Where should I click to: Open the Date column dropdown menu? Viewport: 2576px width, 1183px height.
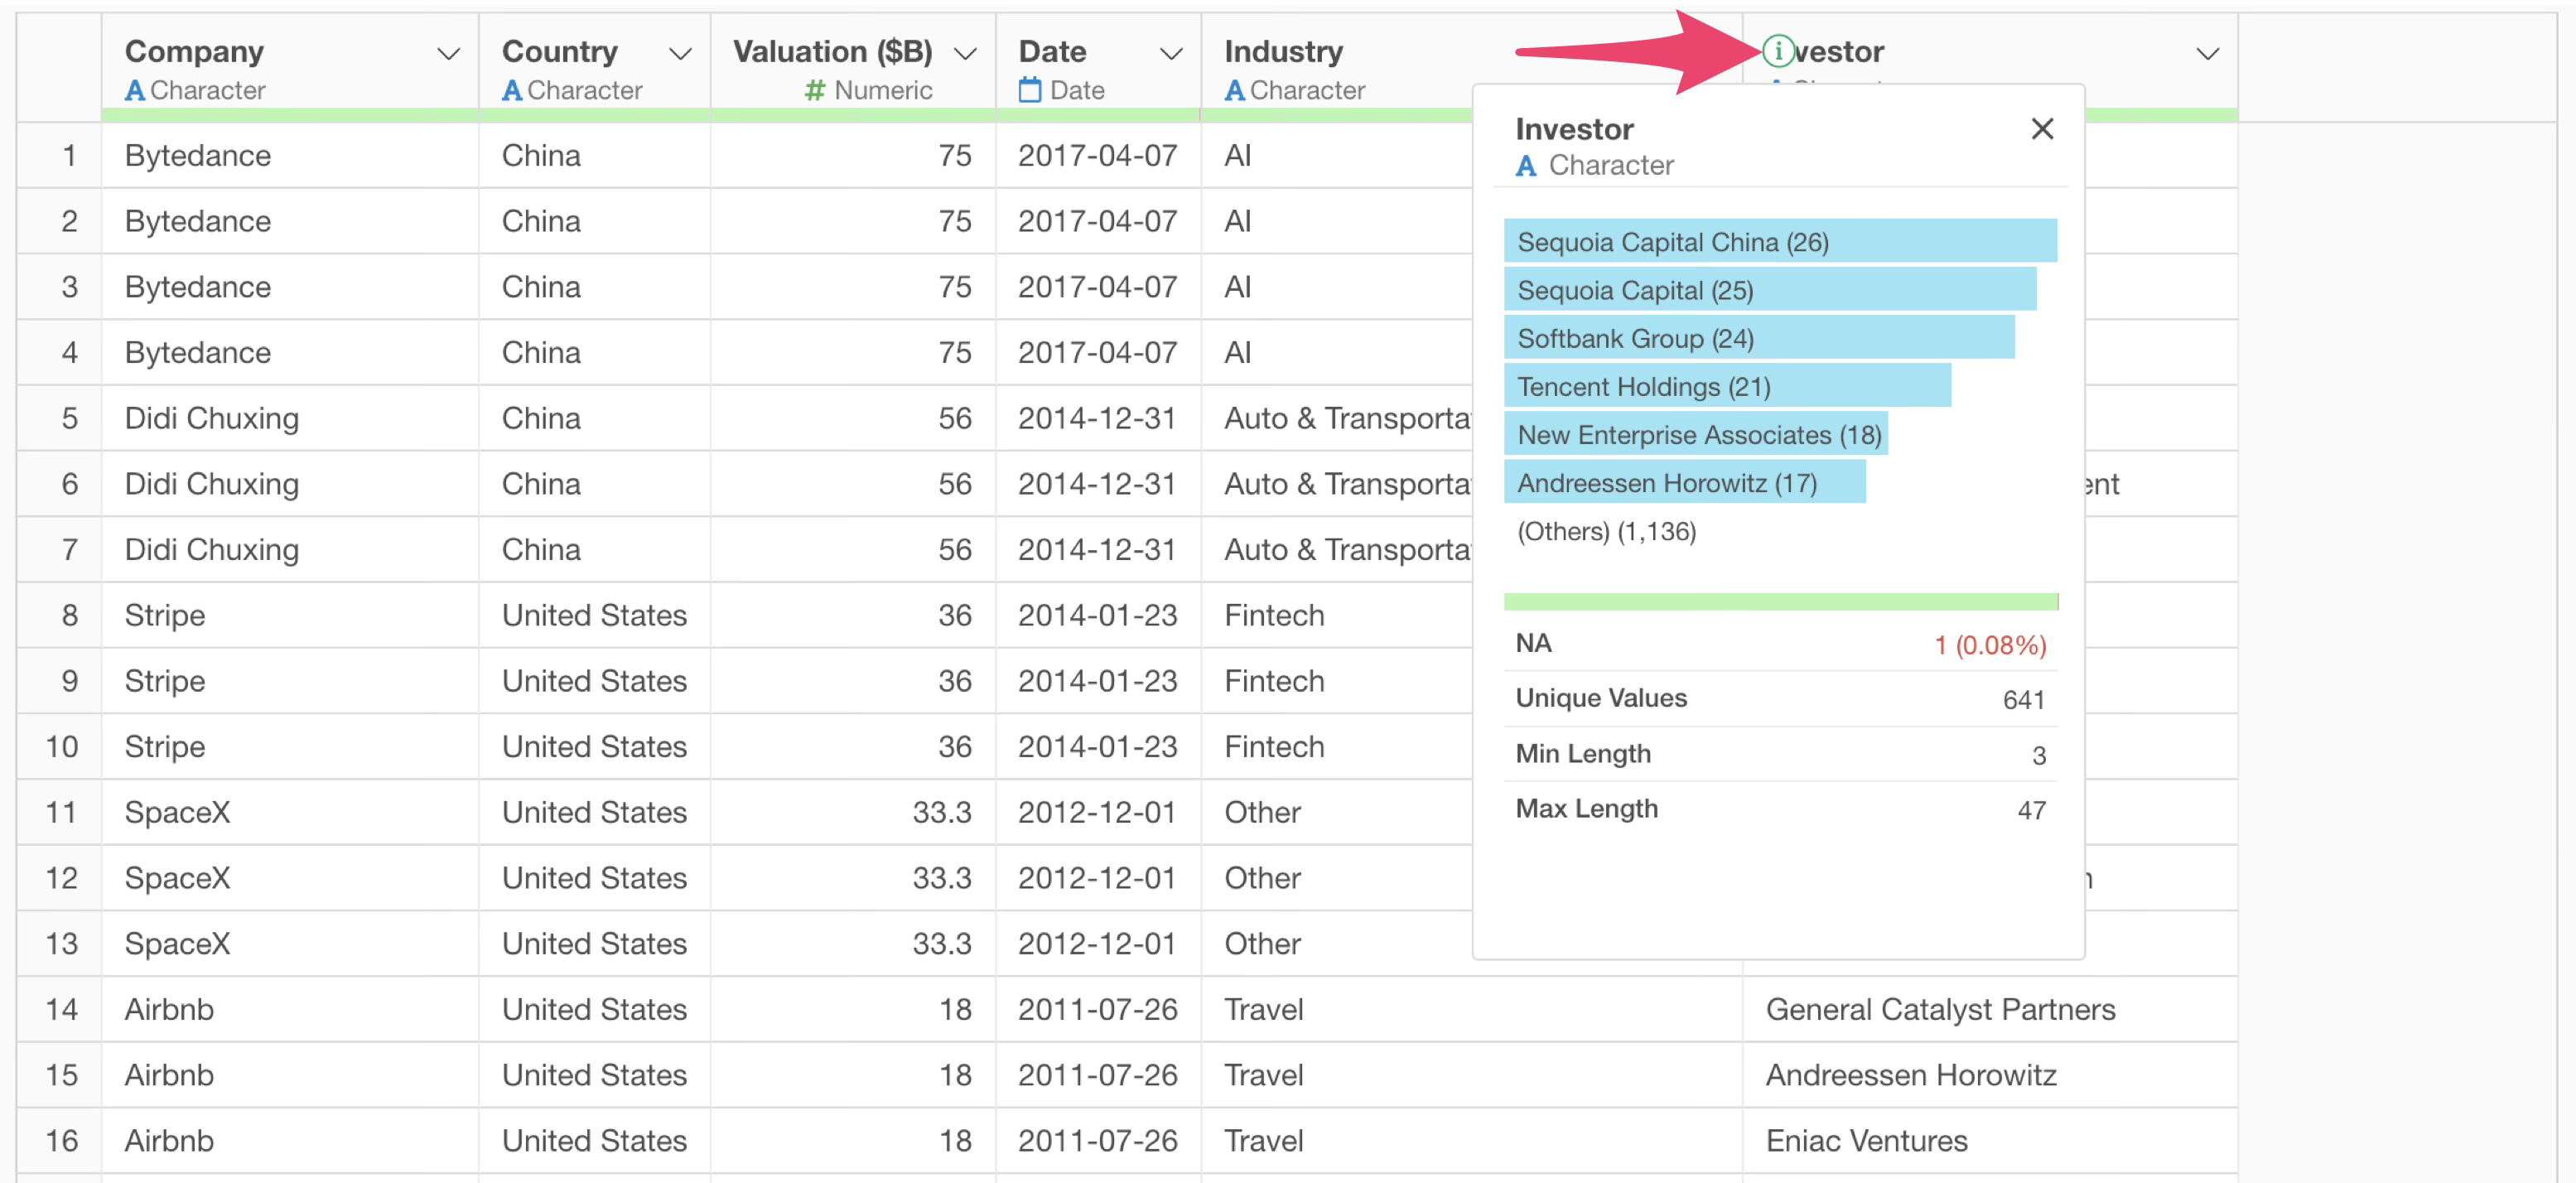pyautogui.click(x=1171, y=54)
